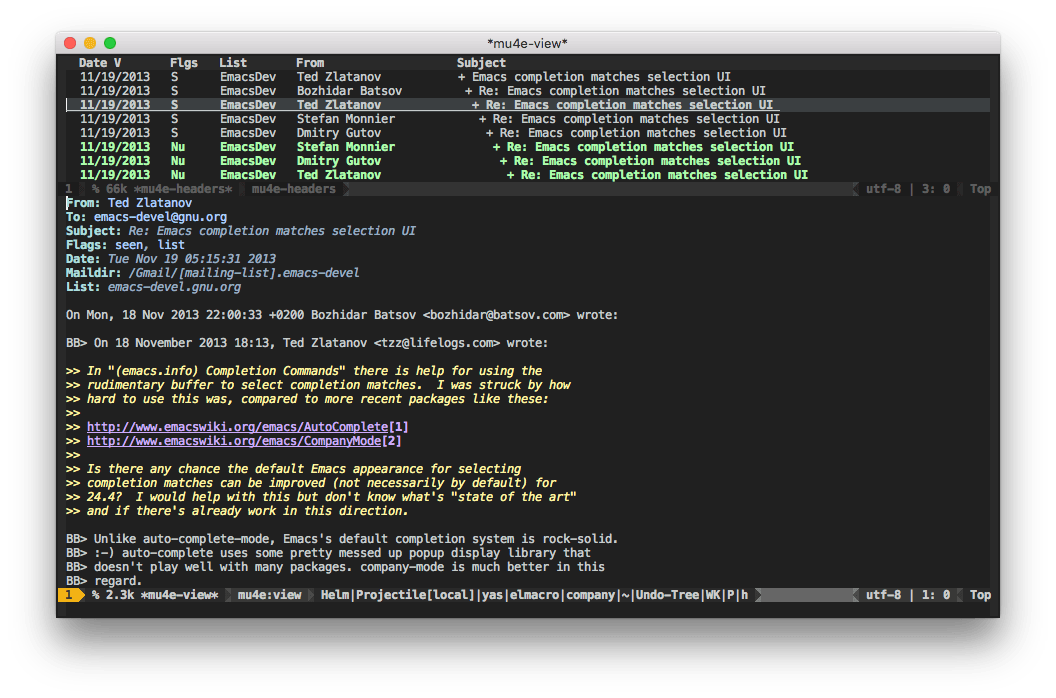This screenshot has height=698, width=1056.
Task: Click the Flgs column header
Action: [x=184, y=63]
